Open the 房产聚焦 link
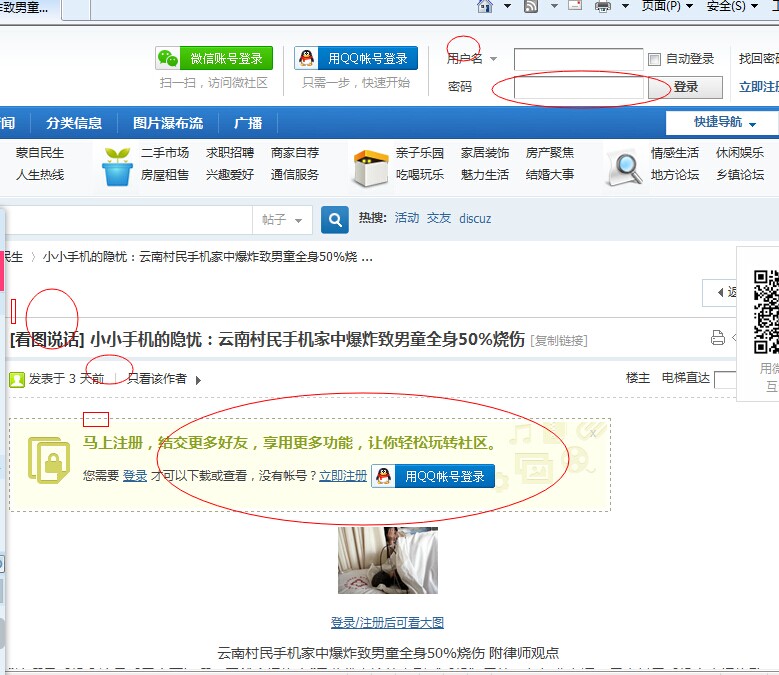This screenshot has height=675, width=779. tap(549, 152)
